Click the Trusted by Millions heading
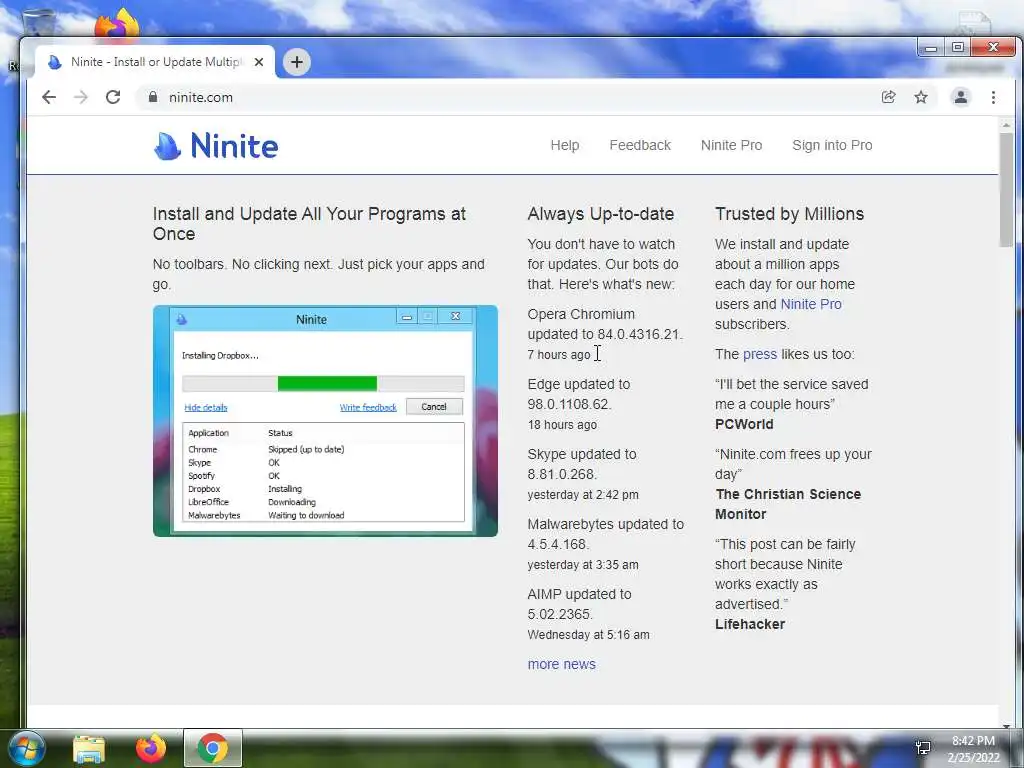1024x768 pixels. 789,214
